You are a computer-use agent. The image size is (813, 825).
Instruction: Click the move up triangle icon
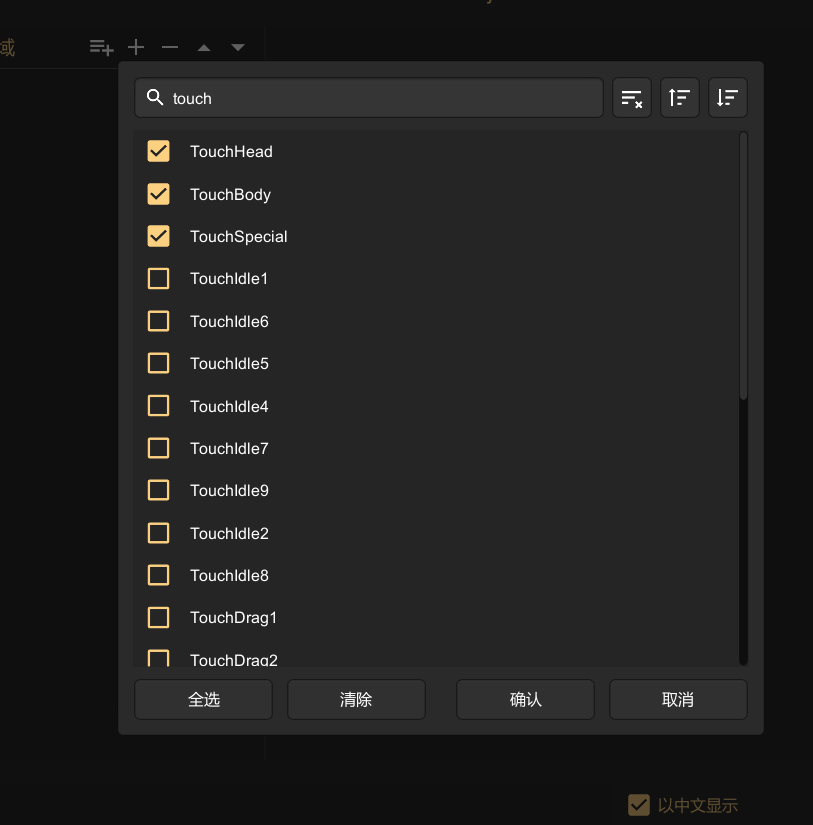204,47
